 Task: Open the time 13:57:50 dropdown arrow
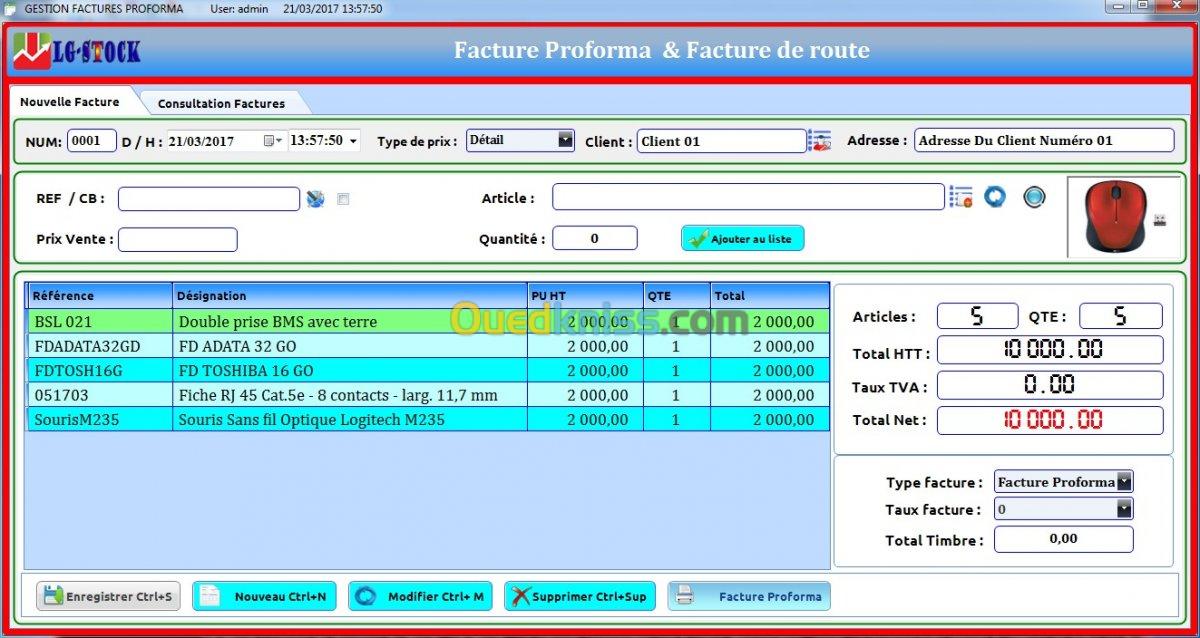[353, 141]
